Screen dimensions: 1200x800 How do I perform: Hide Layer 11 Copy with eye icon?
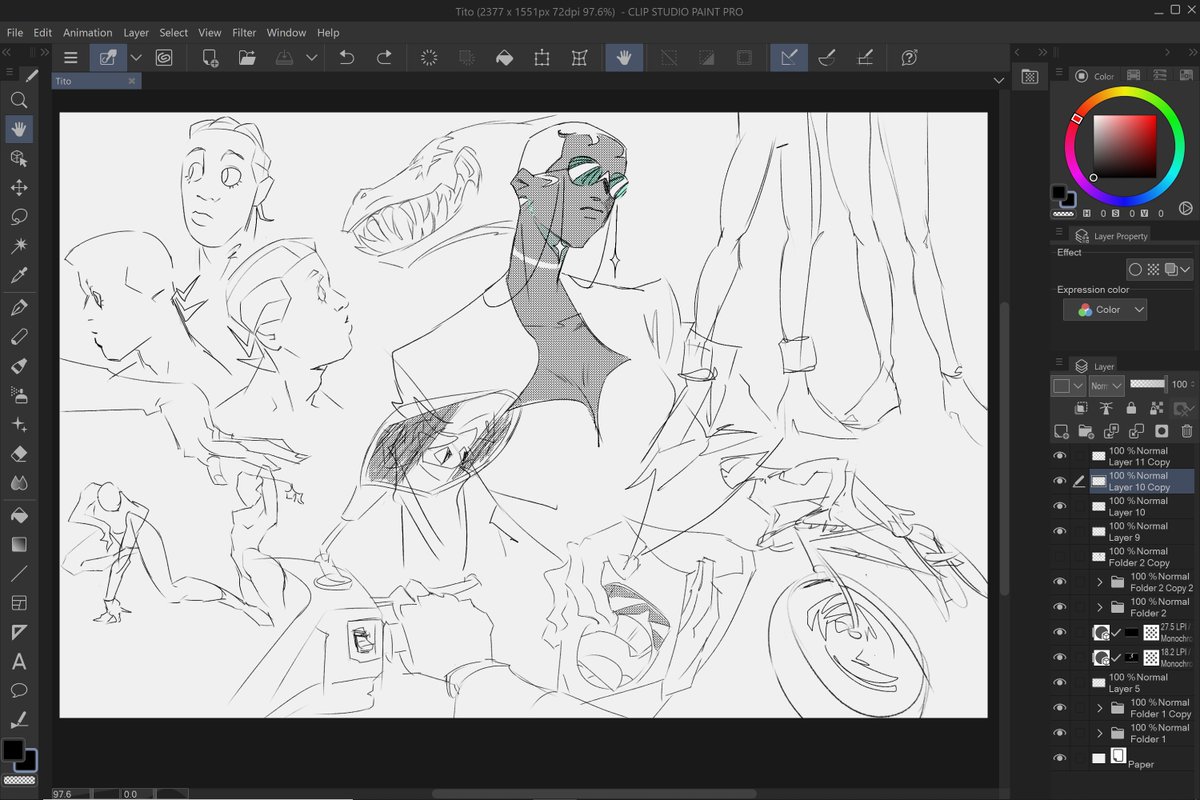[x=1060, y=456]
